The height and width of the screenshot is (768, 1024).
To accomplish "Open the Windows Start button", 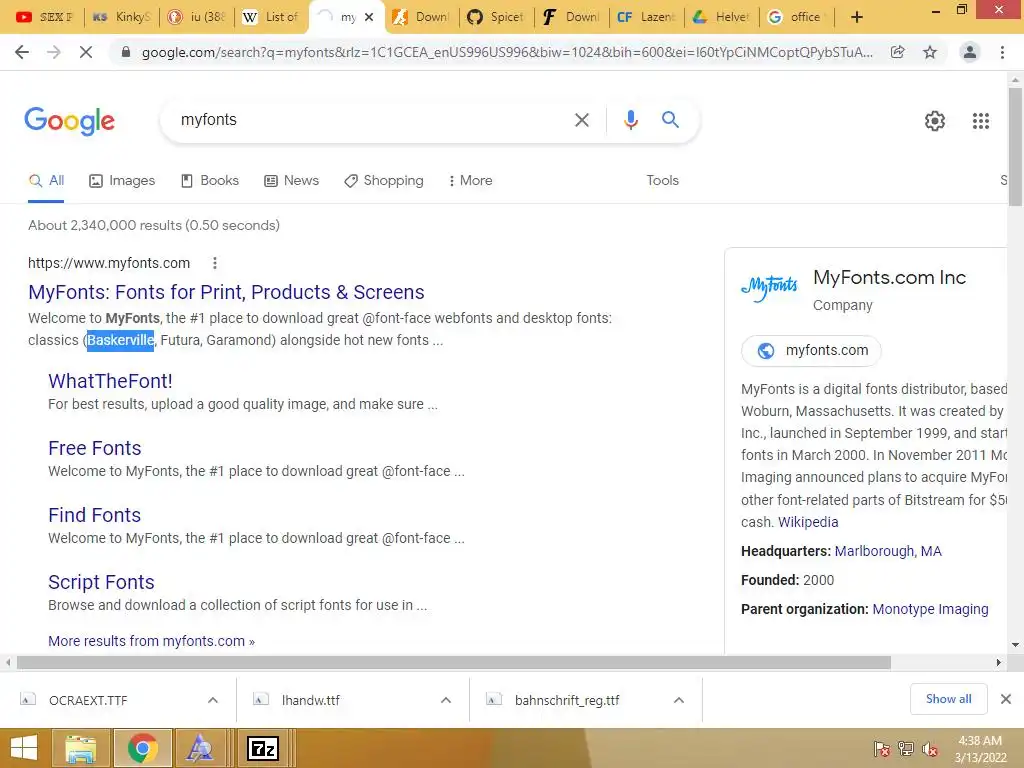I will click(x=24, y=748).
